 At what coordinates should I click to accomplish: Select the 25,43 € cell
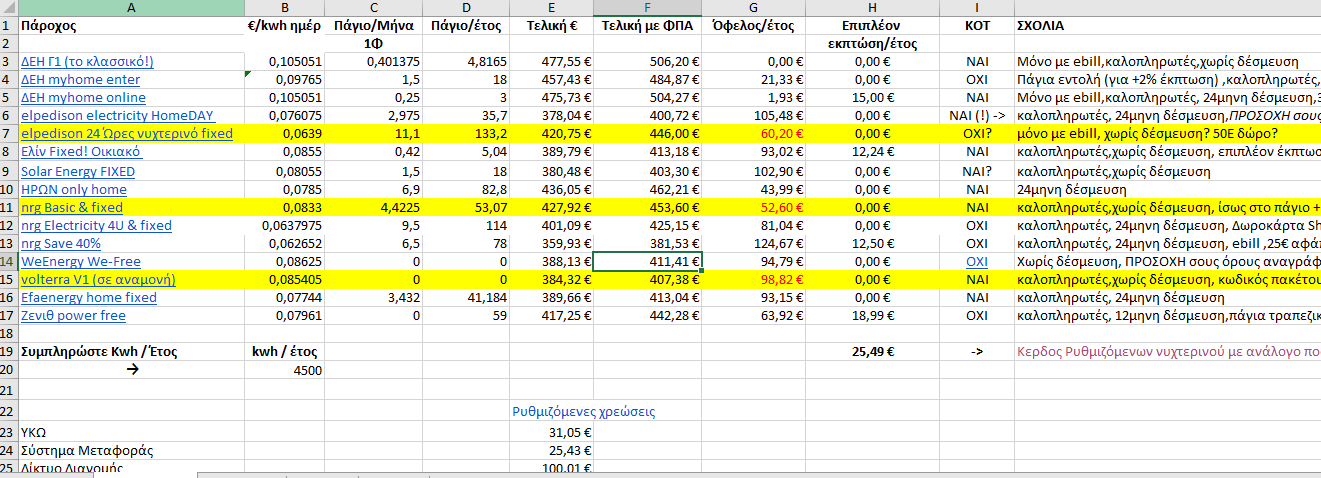[551, 450]
